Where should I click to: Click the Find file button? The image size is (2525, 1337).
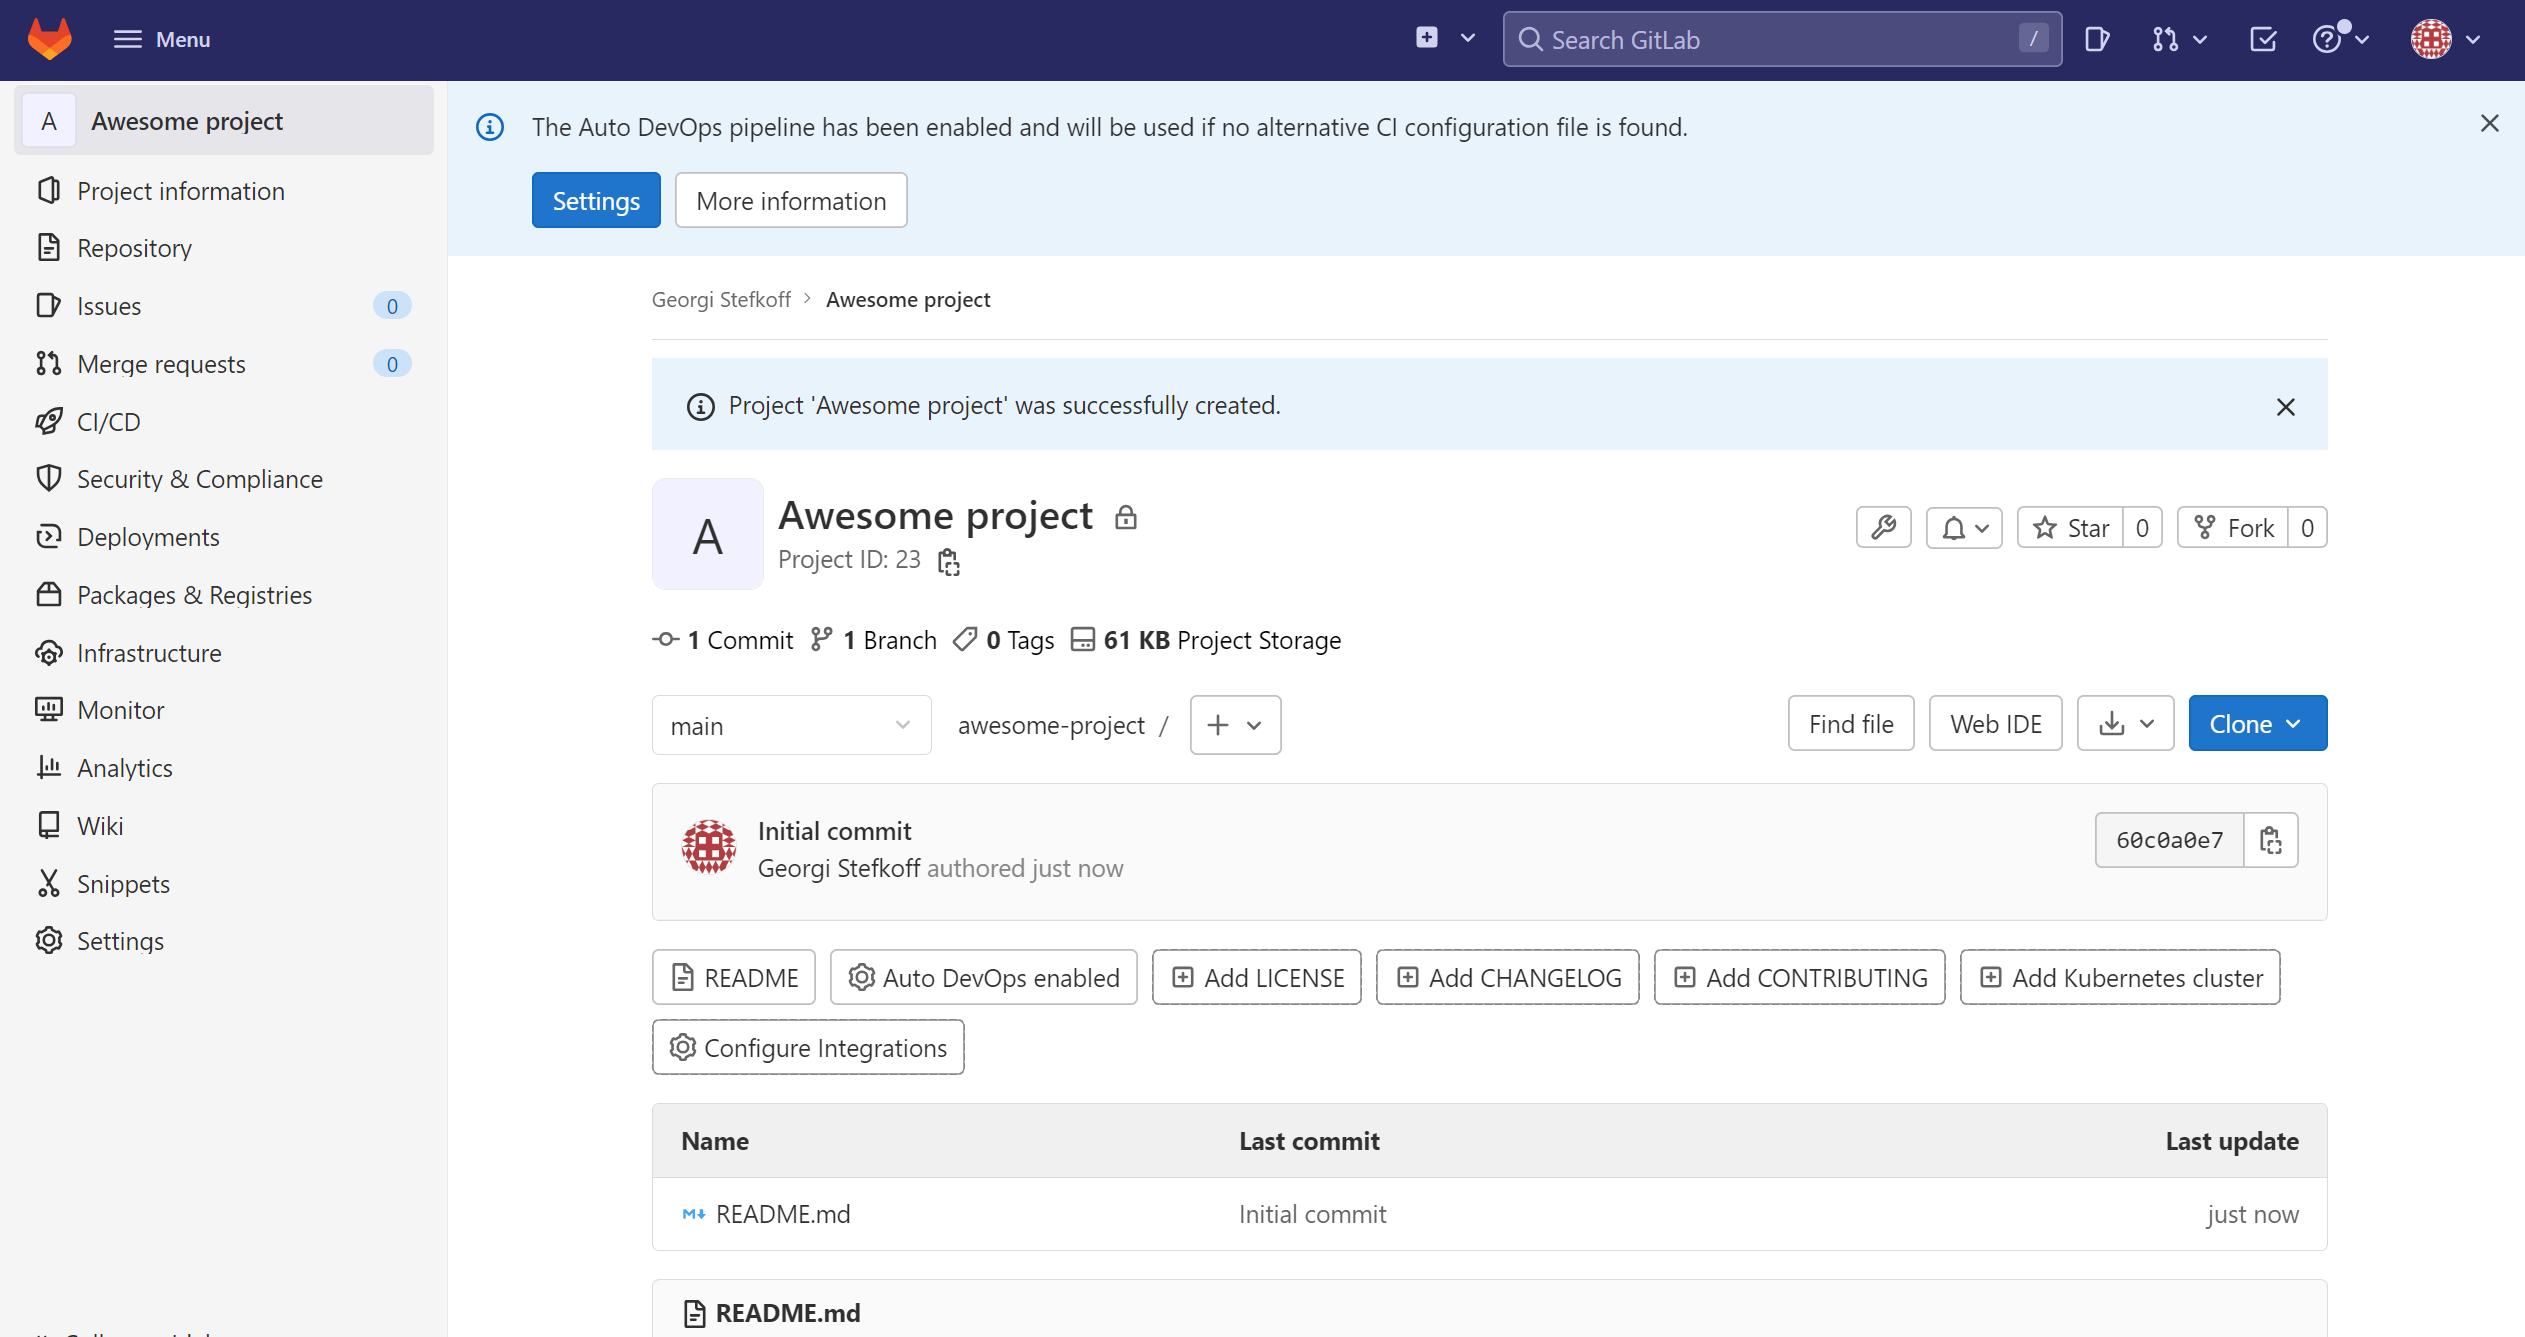pos(1851,724)
